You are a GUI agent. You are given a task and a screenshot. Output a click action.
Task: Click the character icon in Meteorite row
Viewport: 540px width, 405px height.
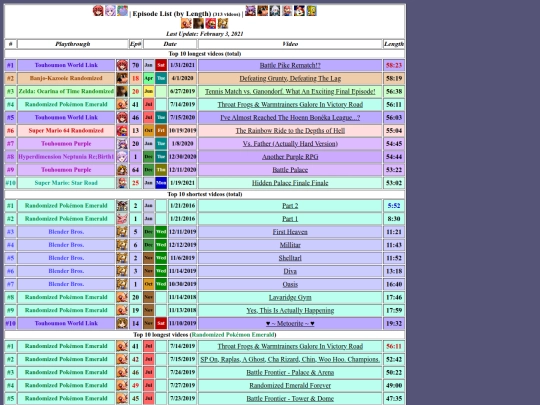pos(122,323)
